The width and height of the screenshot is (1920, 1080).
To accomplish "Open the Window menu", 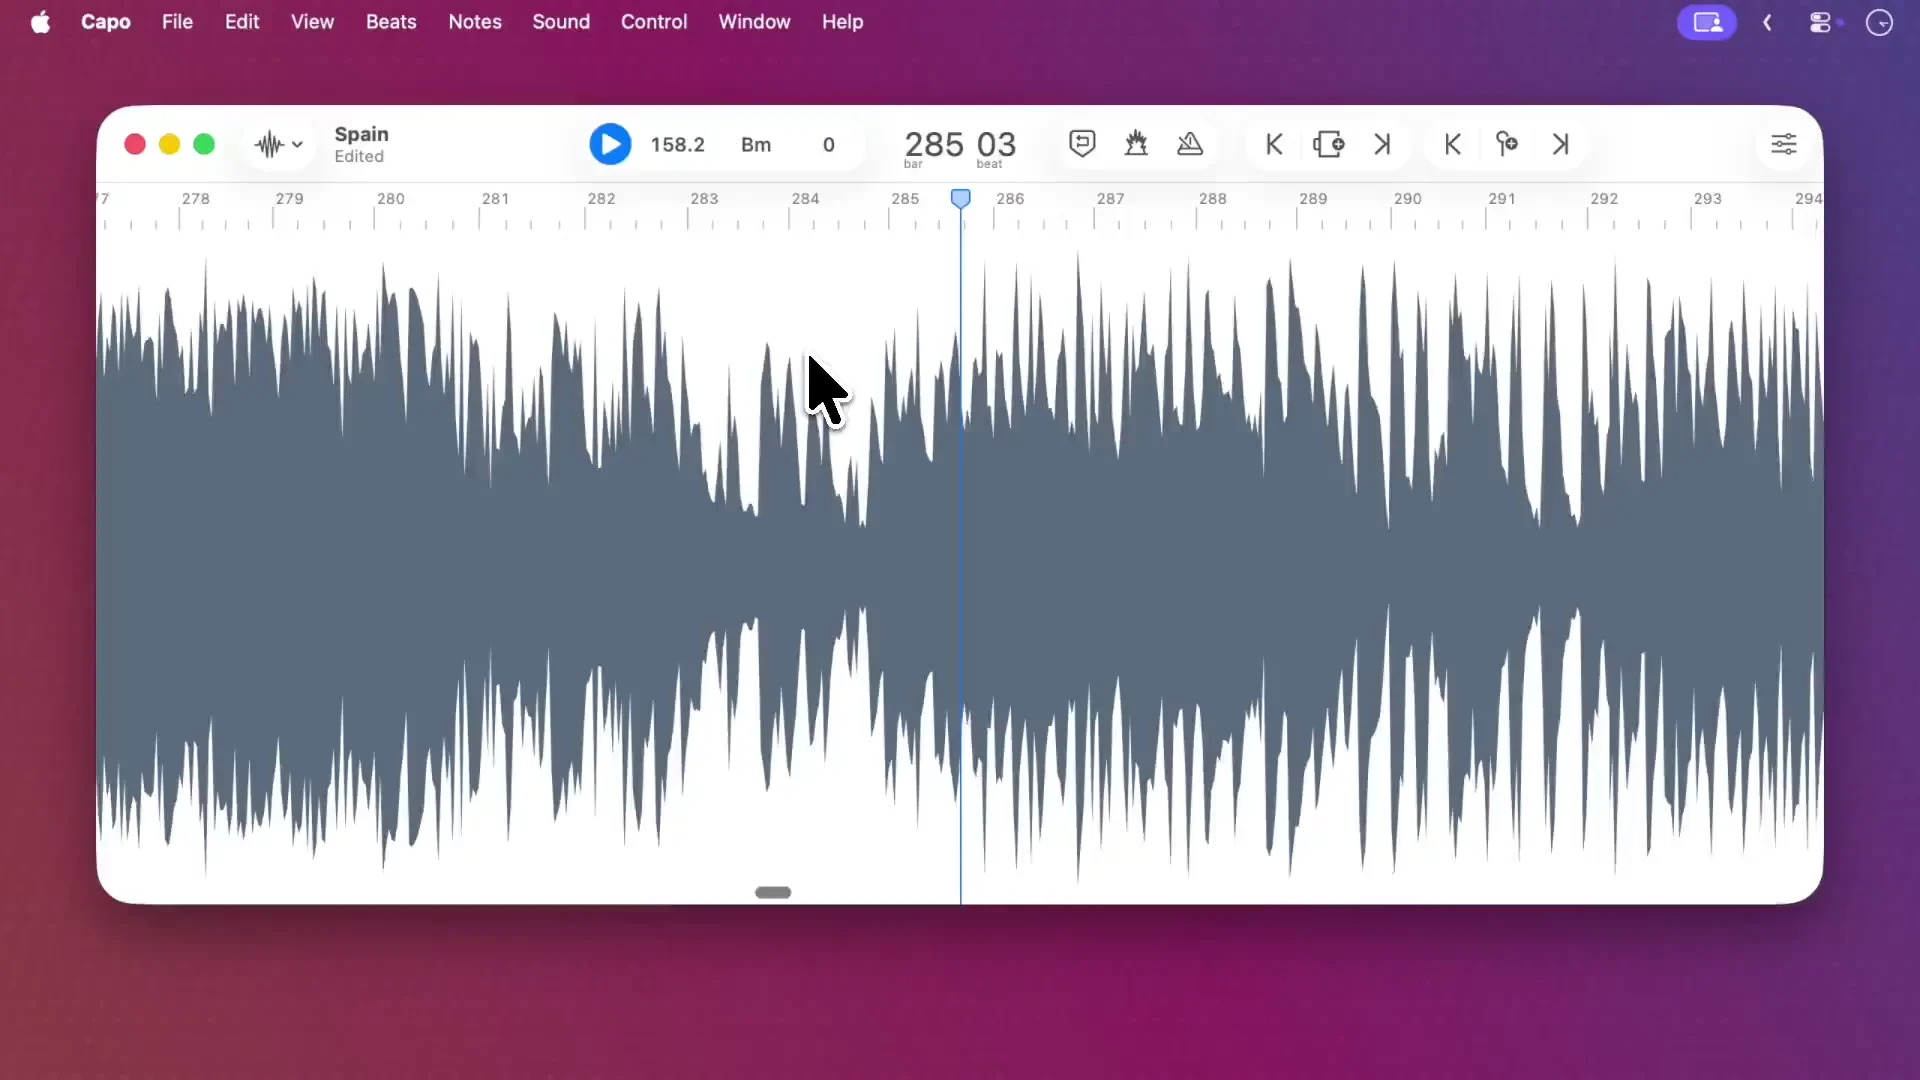I will point(754,22).
